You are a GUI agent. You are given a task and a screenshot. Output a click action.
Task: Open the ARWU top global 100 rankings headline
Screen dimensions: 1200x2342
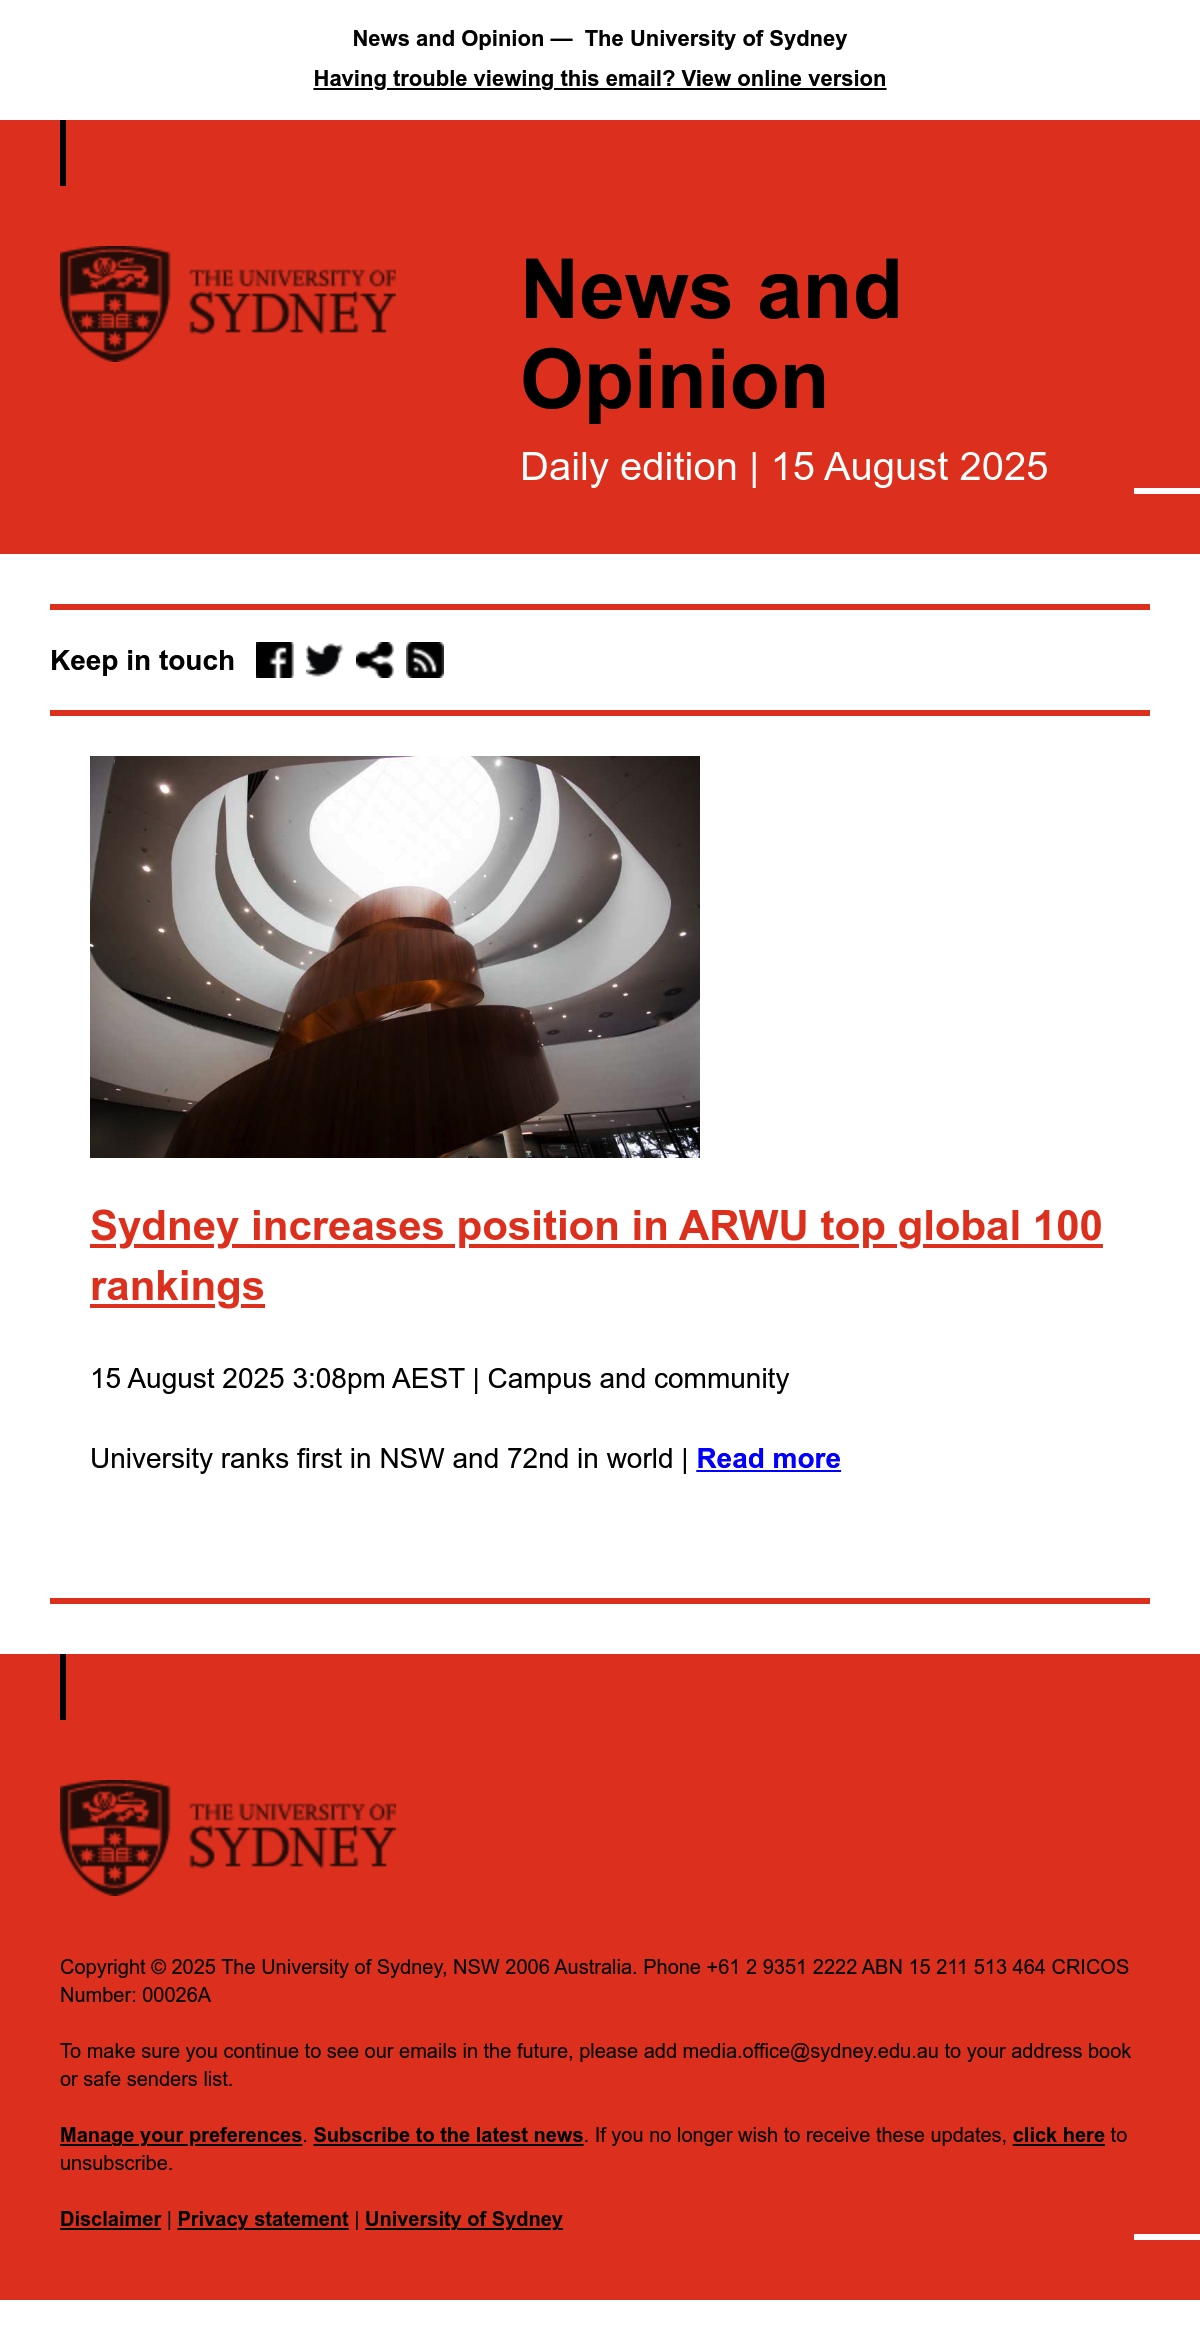[x=596, y=1256]
